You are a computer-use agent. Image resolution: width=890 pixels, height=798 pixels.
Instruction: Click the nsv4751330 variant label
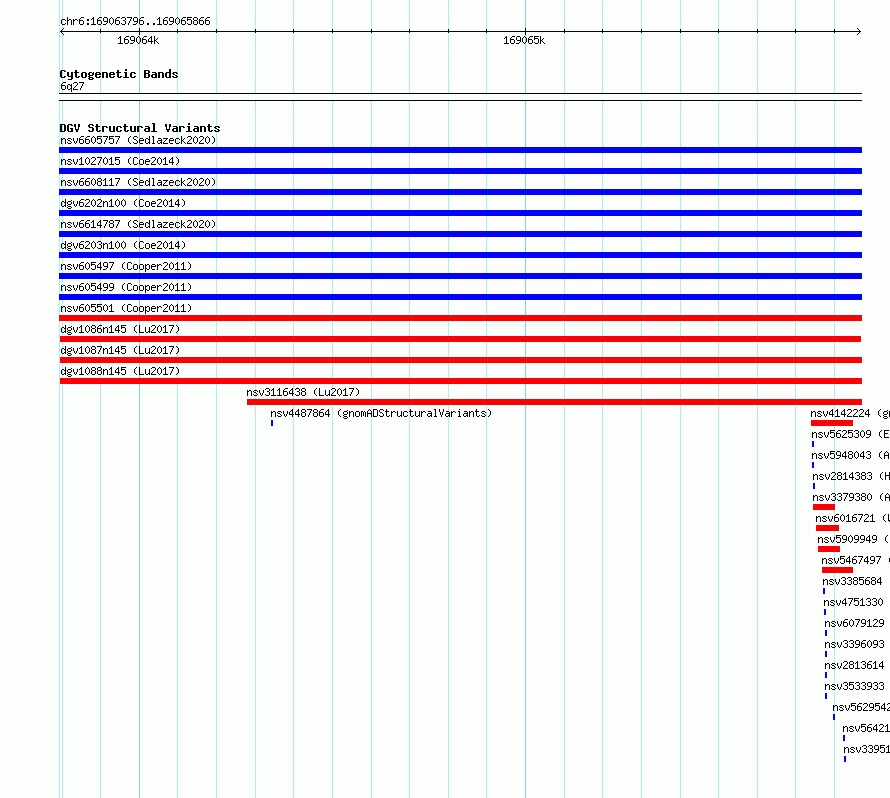(x=854, y=602)
